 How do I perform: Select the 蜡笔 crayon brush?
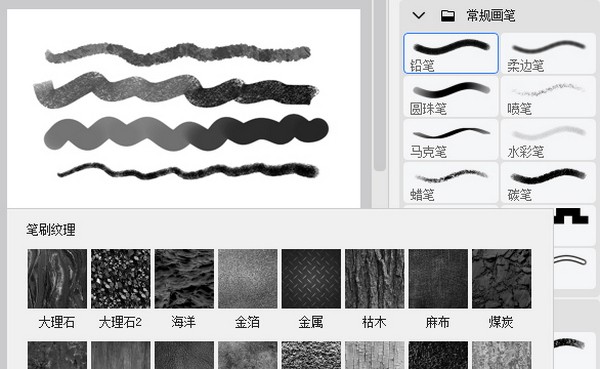[x=451, y=182]
